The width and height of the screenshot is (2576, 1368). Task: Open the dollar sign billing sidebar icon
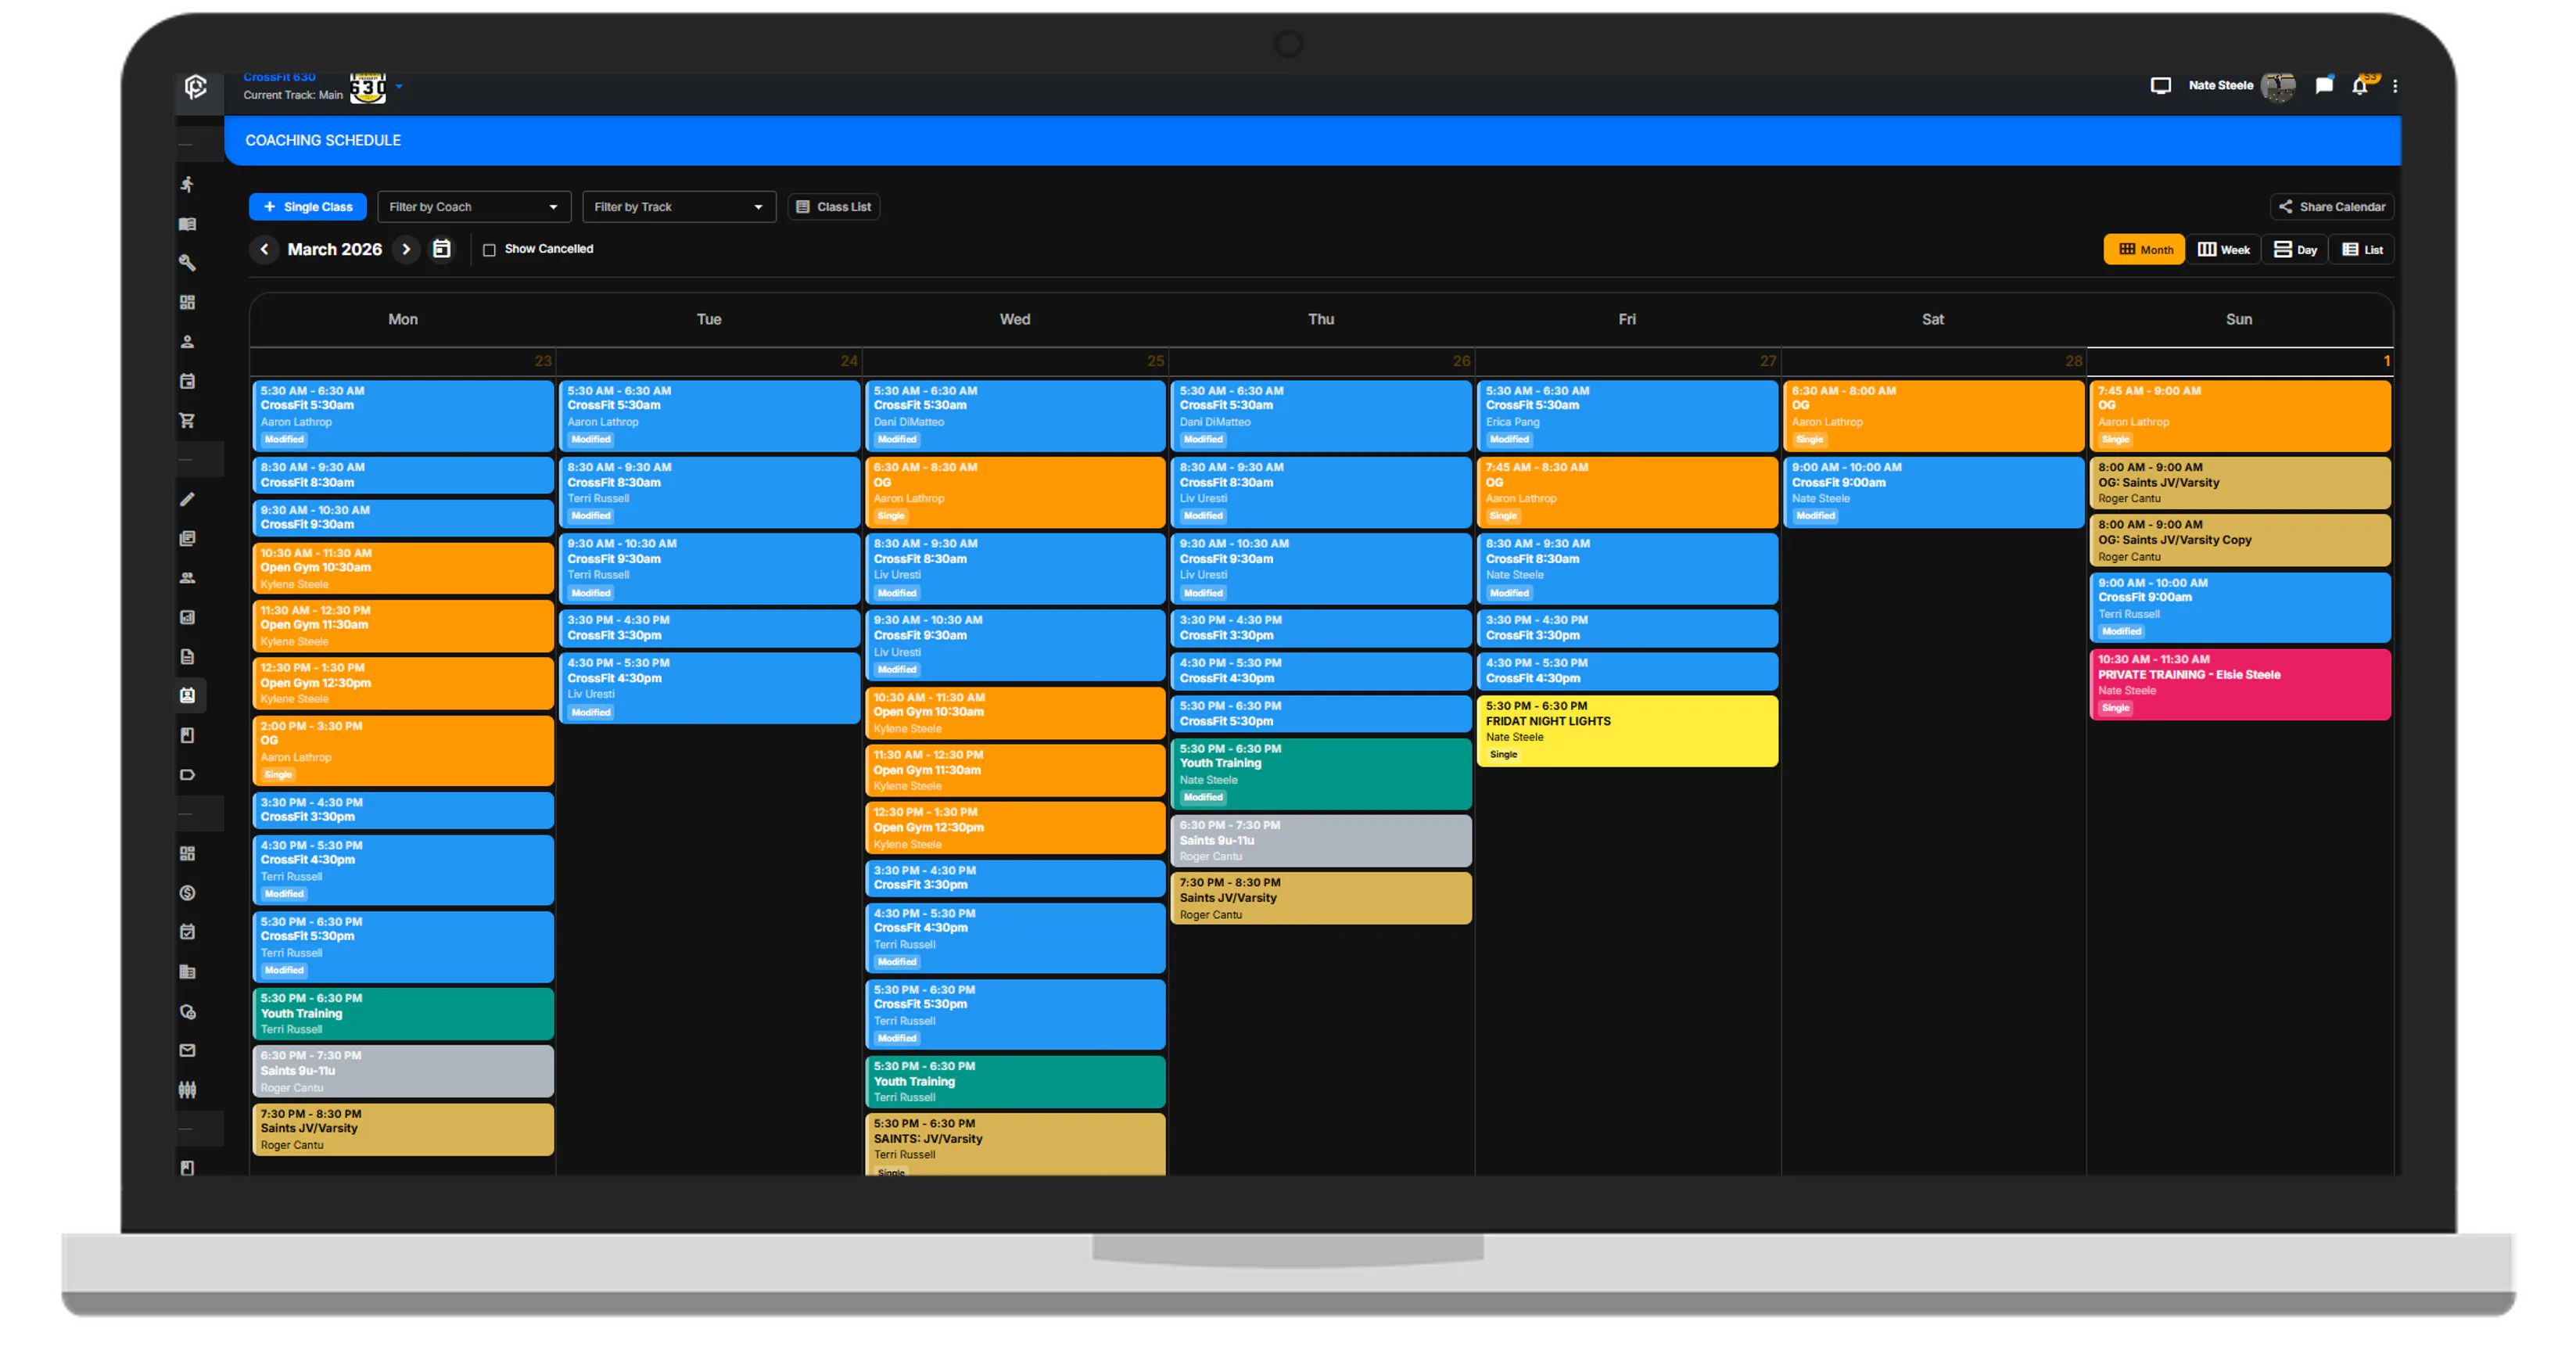tap(187, 892)
